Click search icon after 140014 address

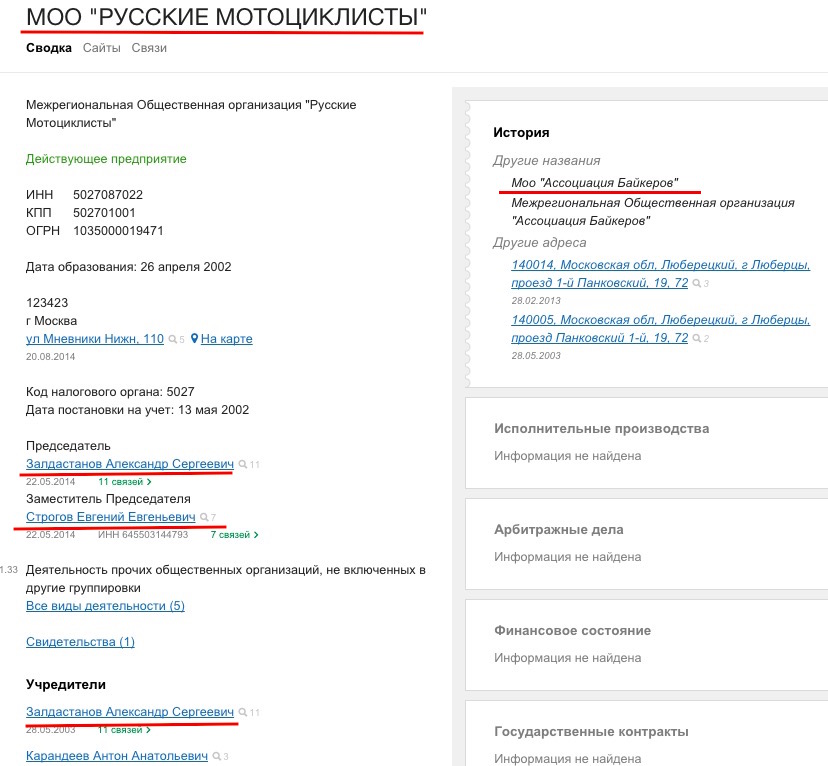(697, 283)
